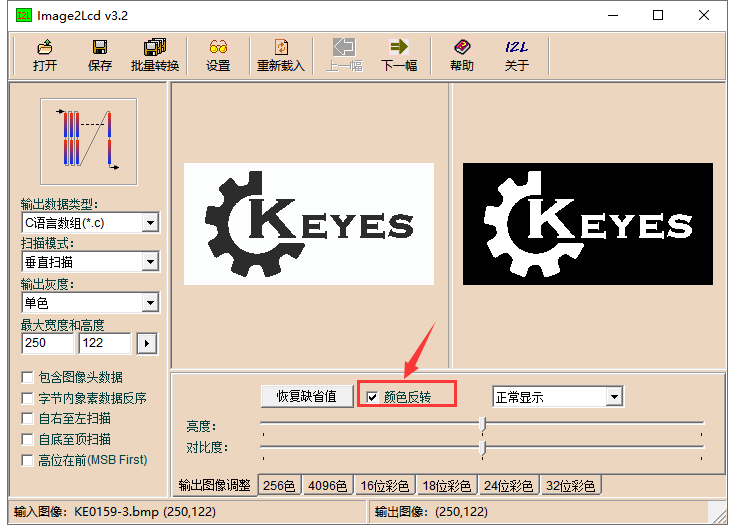The width and height of the screenshot is (735, 532).
Task: Switch to the 4096色 tab
Action: point(328,486)
